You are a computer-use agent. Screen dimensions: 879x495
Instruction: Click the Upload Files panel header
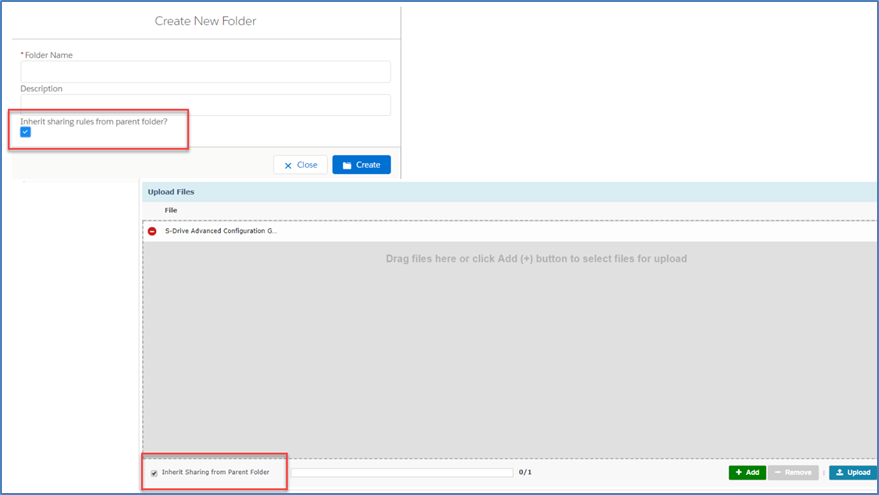[x=171, y=191]
